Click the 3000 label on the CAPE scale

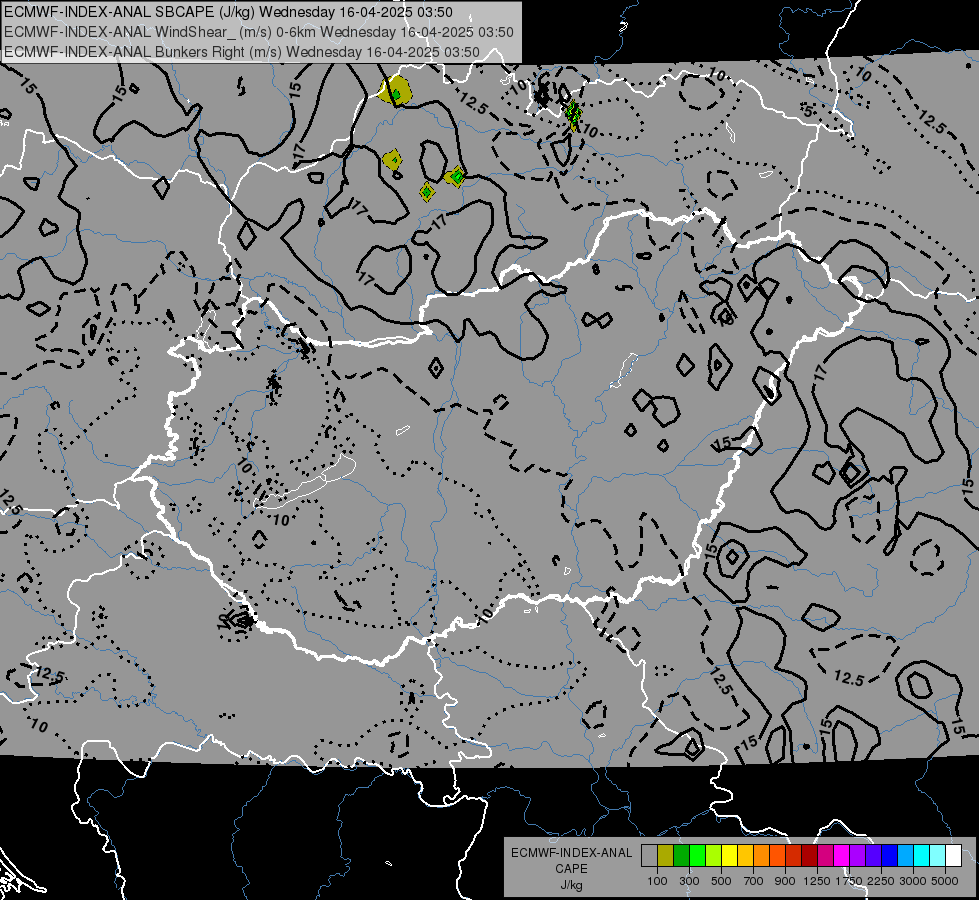click(913, 881)
